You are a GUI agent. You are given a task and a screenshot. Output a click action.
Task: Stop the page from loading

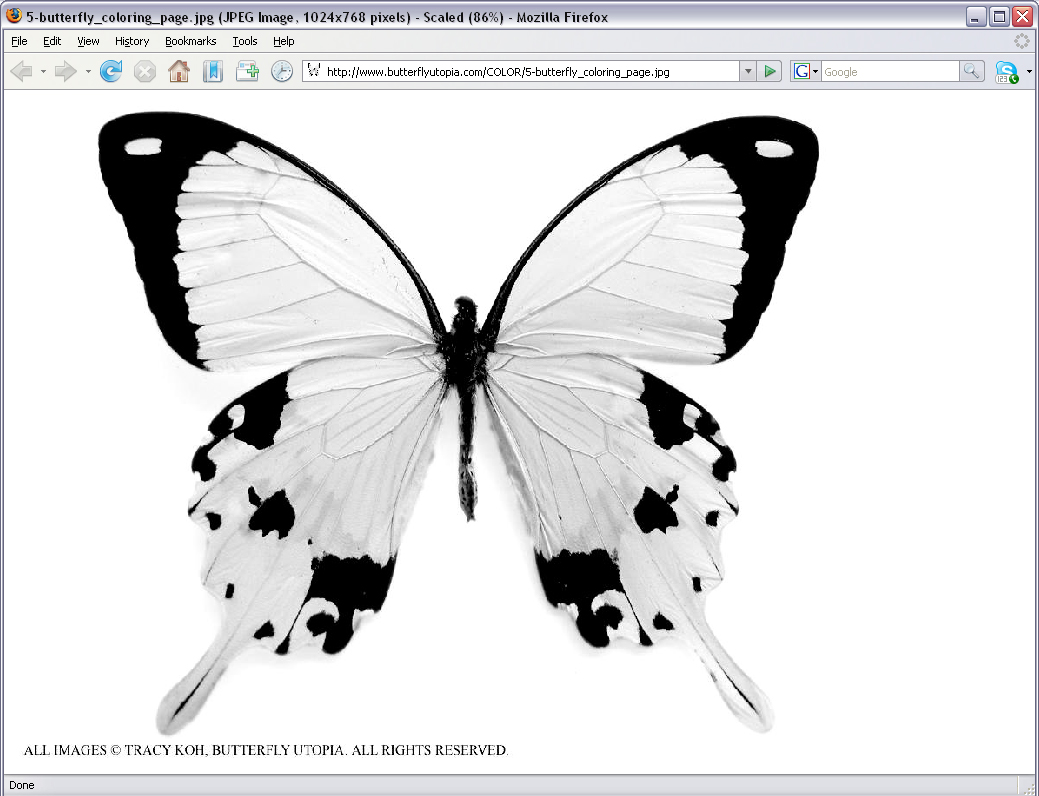coord(144,70)
